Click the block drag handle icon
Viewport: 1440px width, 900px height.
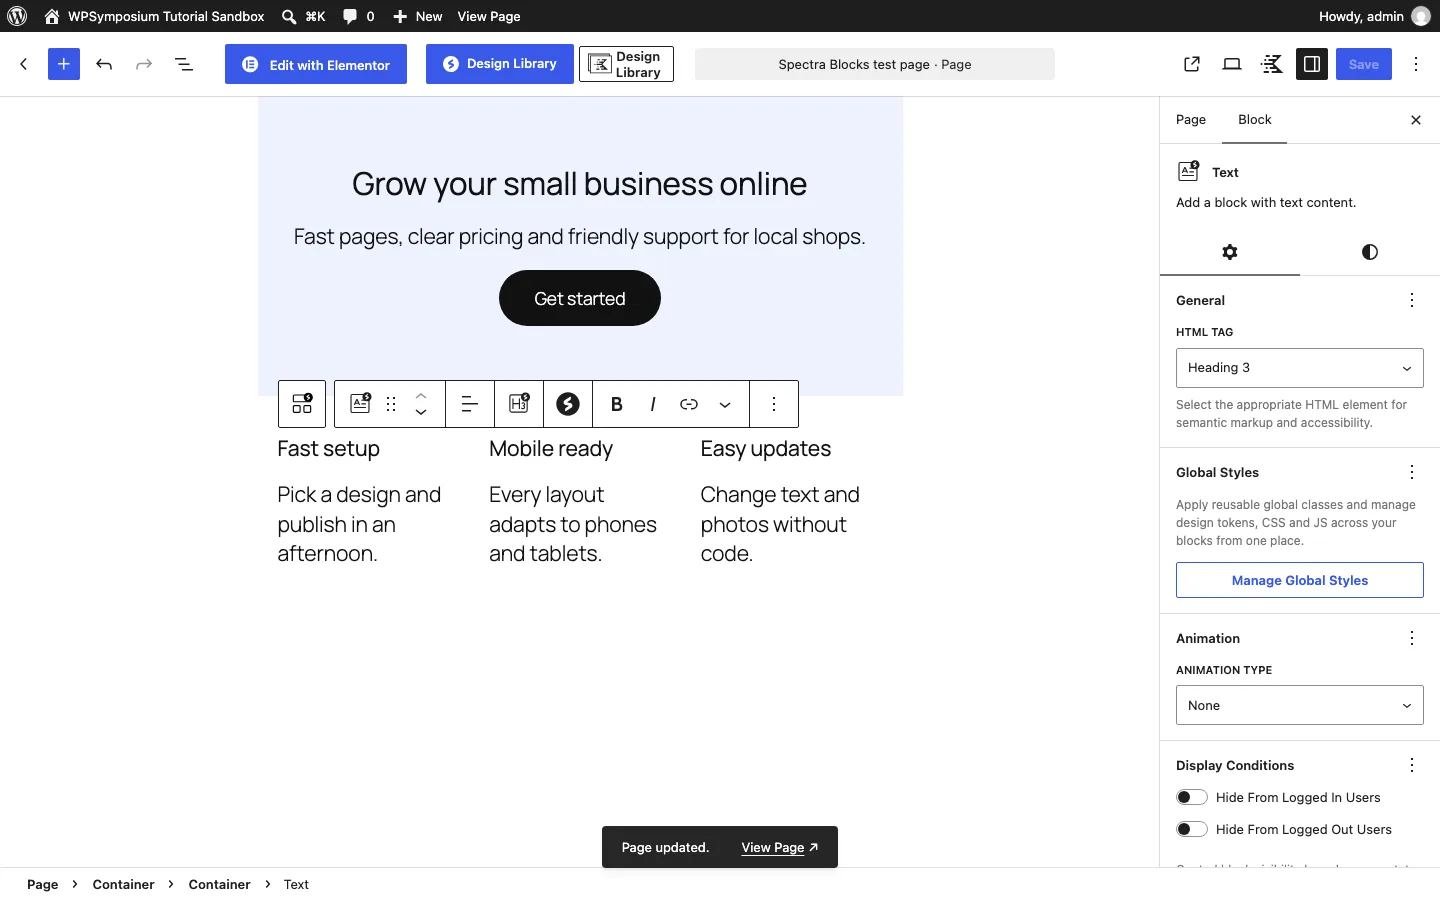click(391, 404)
